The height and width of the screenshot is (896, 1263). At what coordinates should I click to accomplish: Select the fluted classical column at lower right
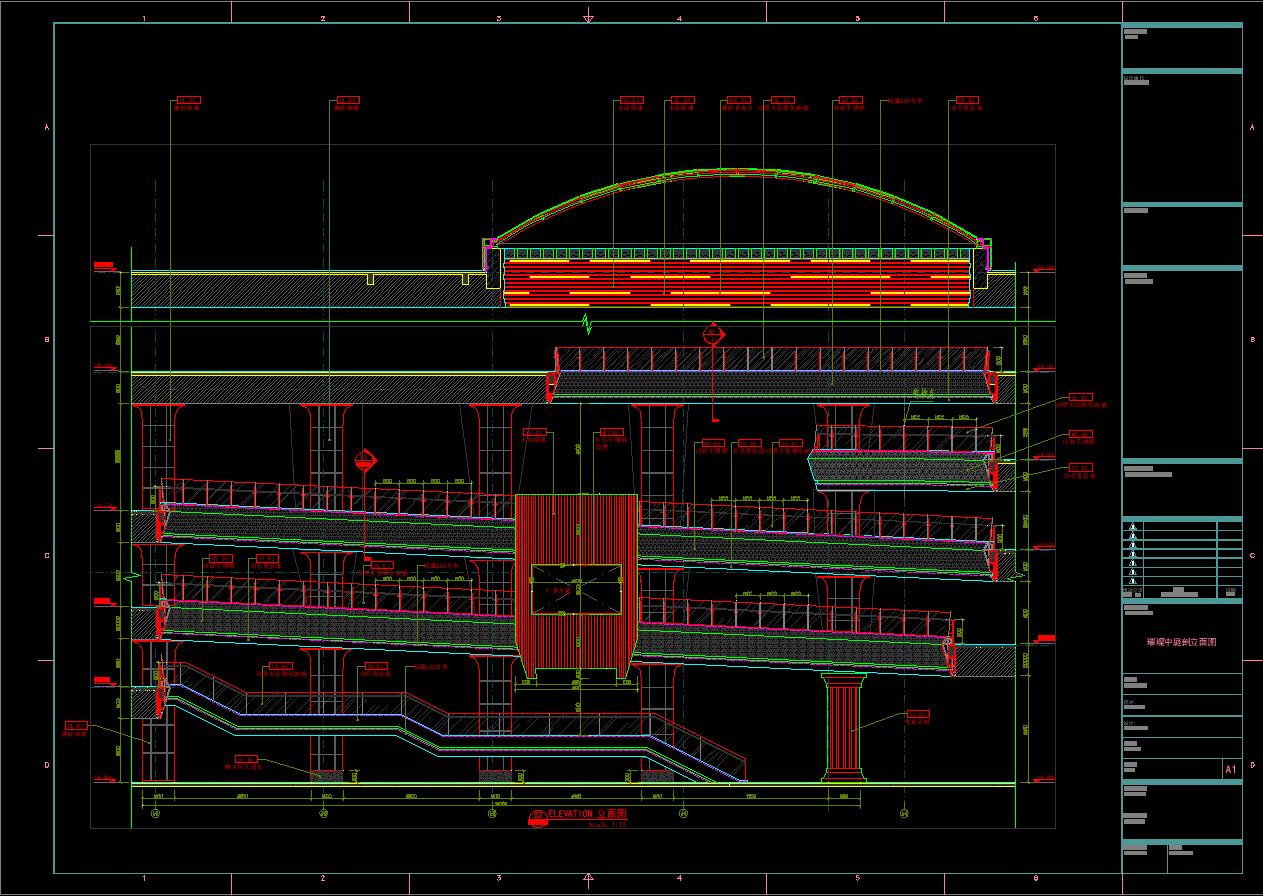tap(843, 727)
